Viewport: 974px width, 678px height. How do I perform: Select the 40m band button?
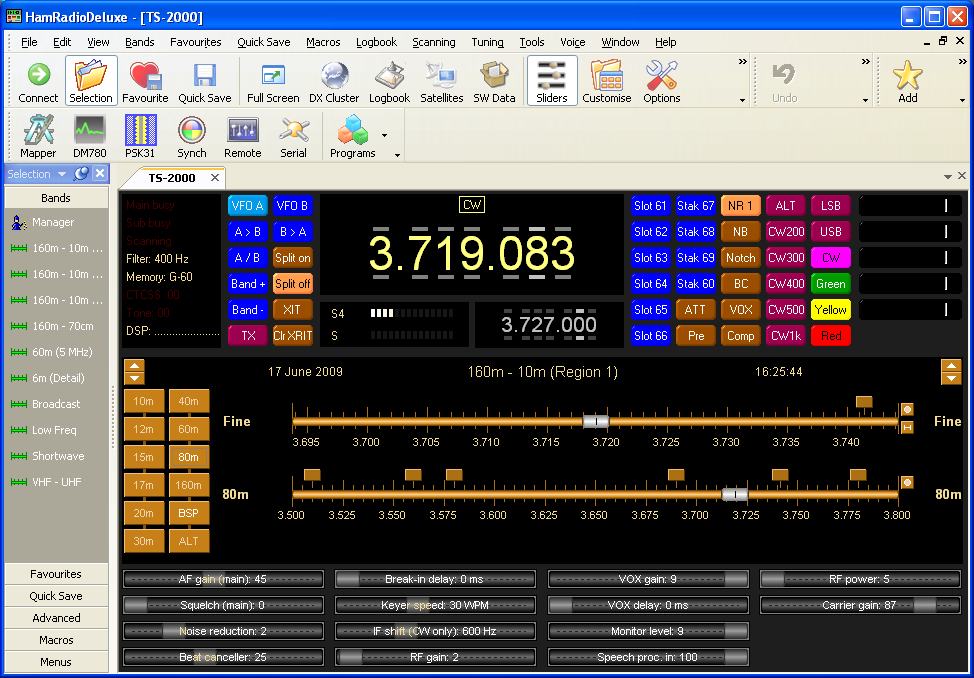click(x=188, y=401)
